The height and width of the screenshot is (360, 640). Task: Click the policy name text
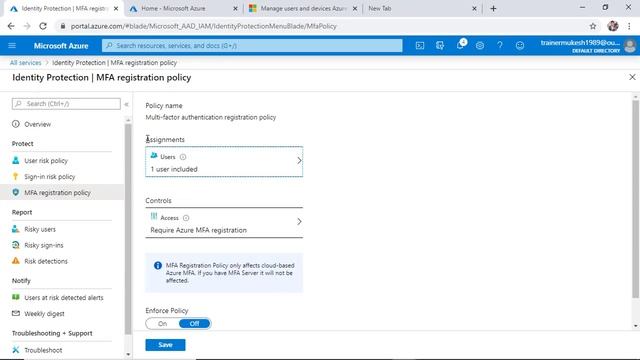(x=211, y=118)
